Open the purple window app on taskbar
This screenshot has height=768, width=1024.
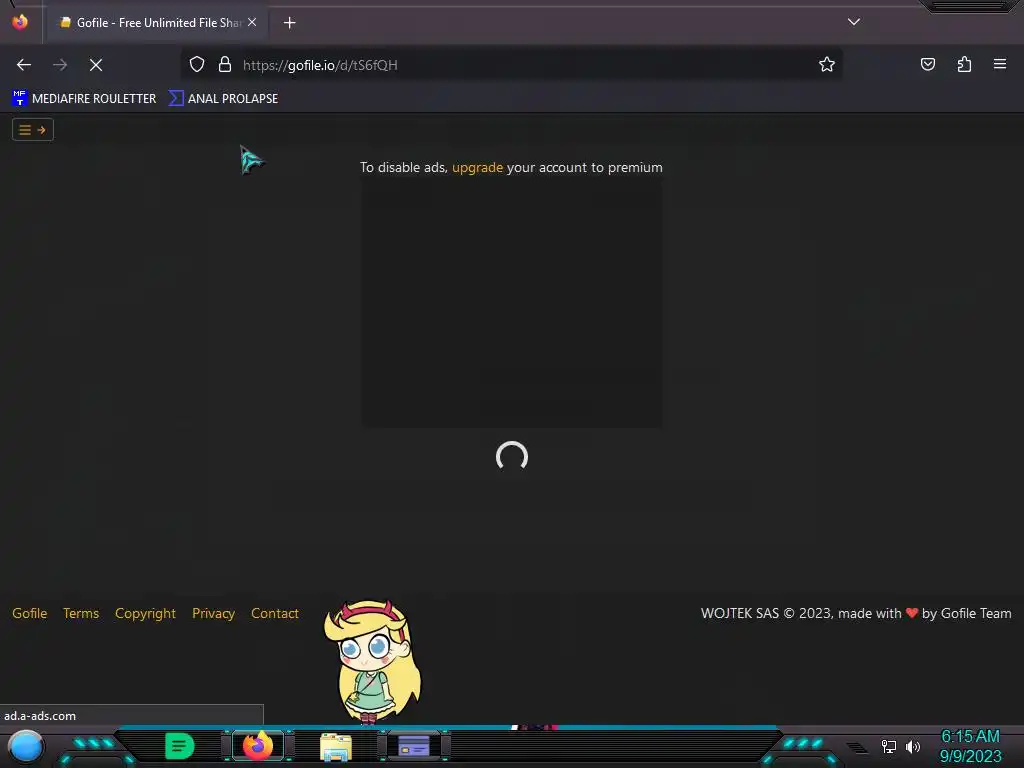pyautogui.click(x=413, y=746)
